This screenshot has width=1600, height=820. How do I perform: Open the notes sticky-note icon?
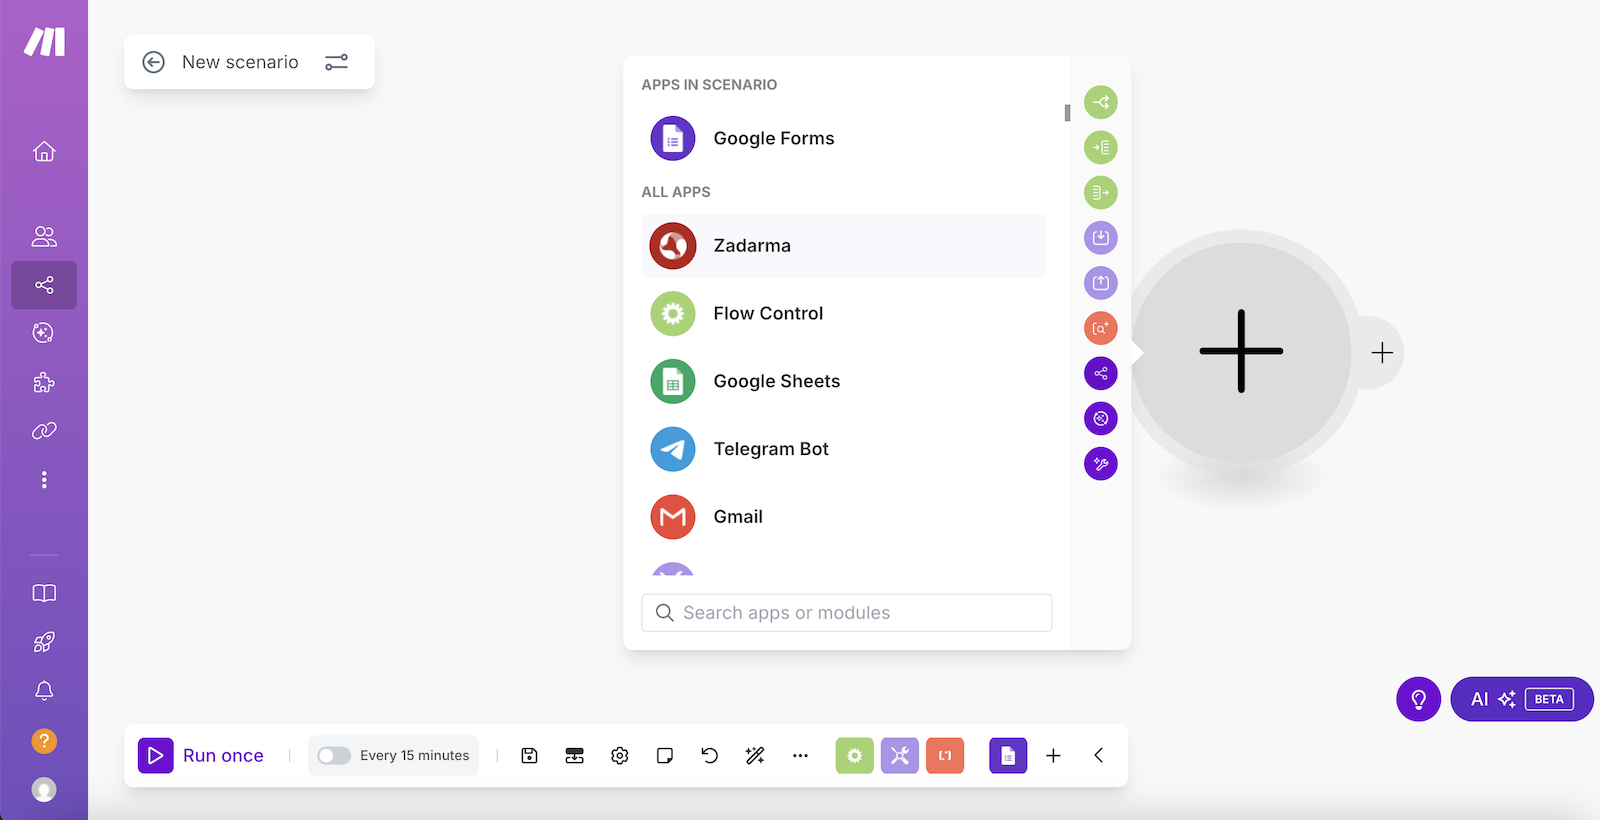[665, 756]
